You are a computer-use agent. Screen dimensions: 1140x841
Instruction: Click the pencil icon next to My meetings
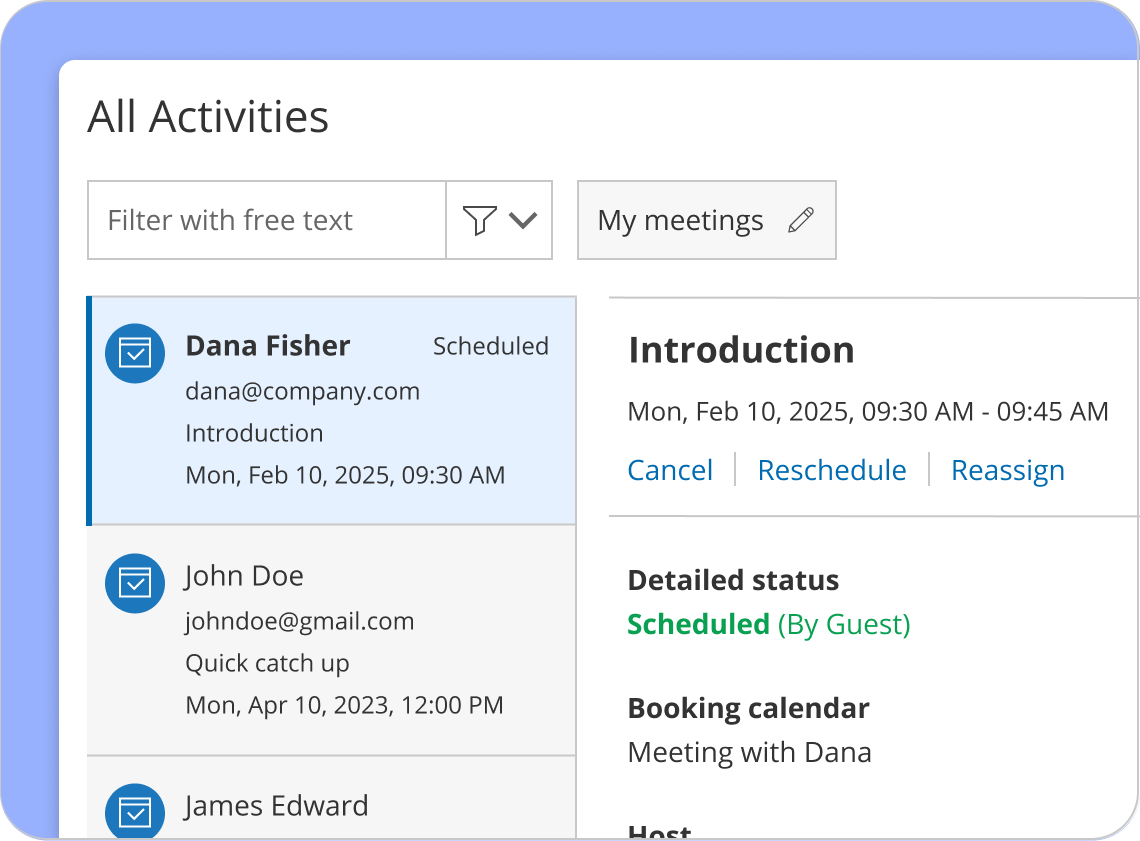pyautogui.click(x=801, y=220)
